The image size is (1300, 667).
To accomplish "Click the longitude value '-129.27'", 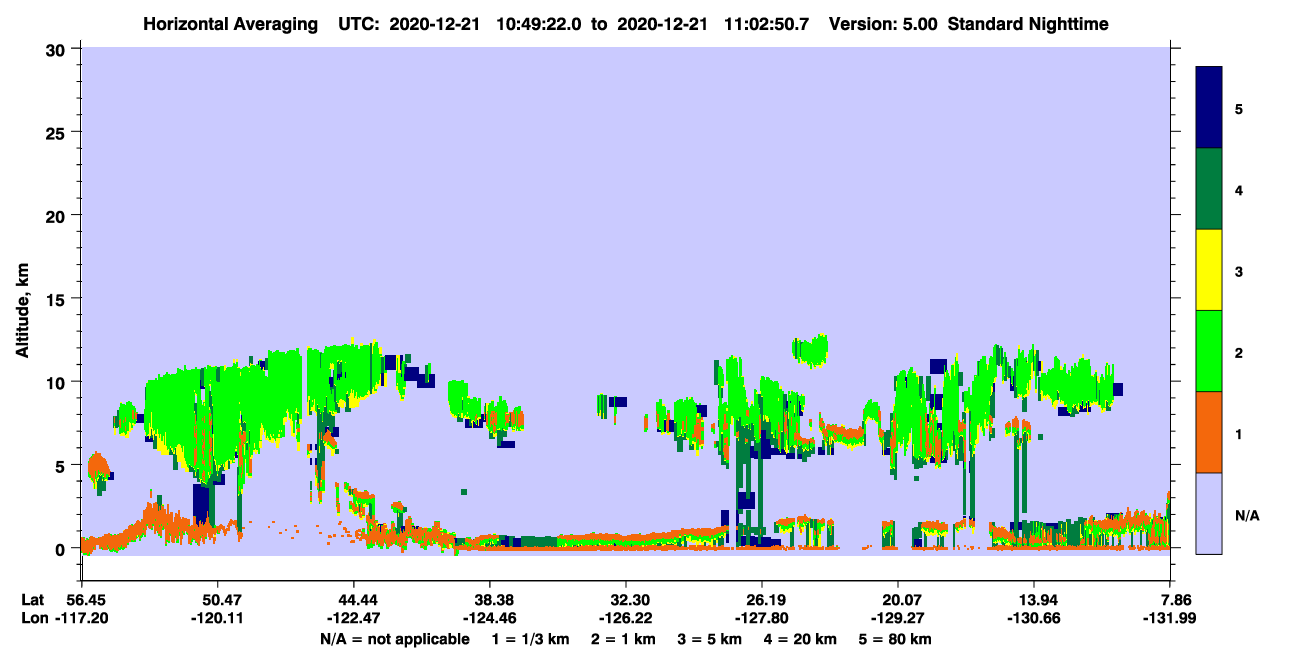I will point(899,618).
